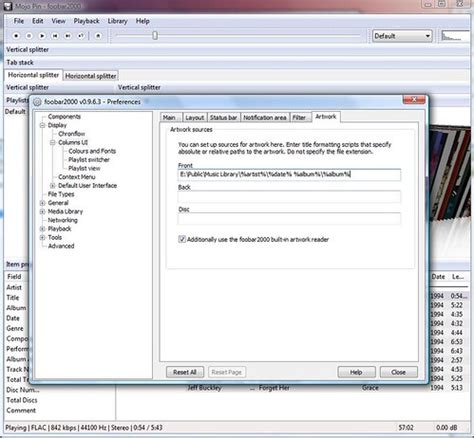
Task: Collapse the Columns UI tree node
Action: point(53,143)
